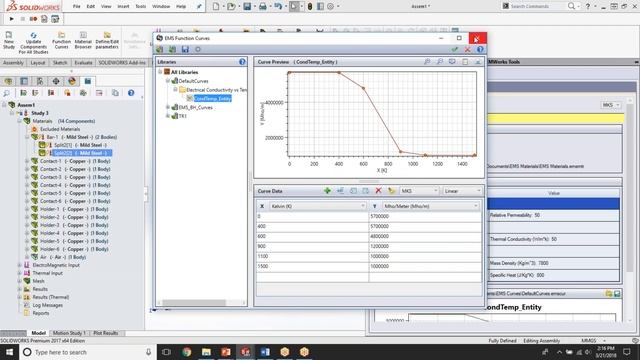Viewport: 640px width, 360px height.
Task: Click the Undo icon in top toolbar
Action: (278, 6)
